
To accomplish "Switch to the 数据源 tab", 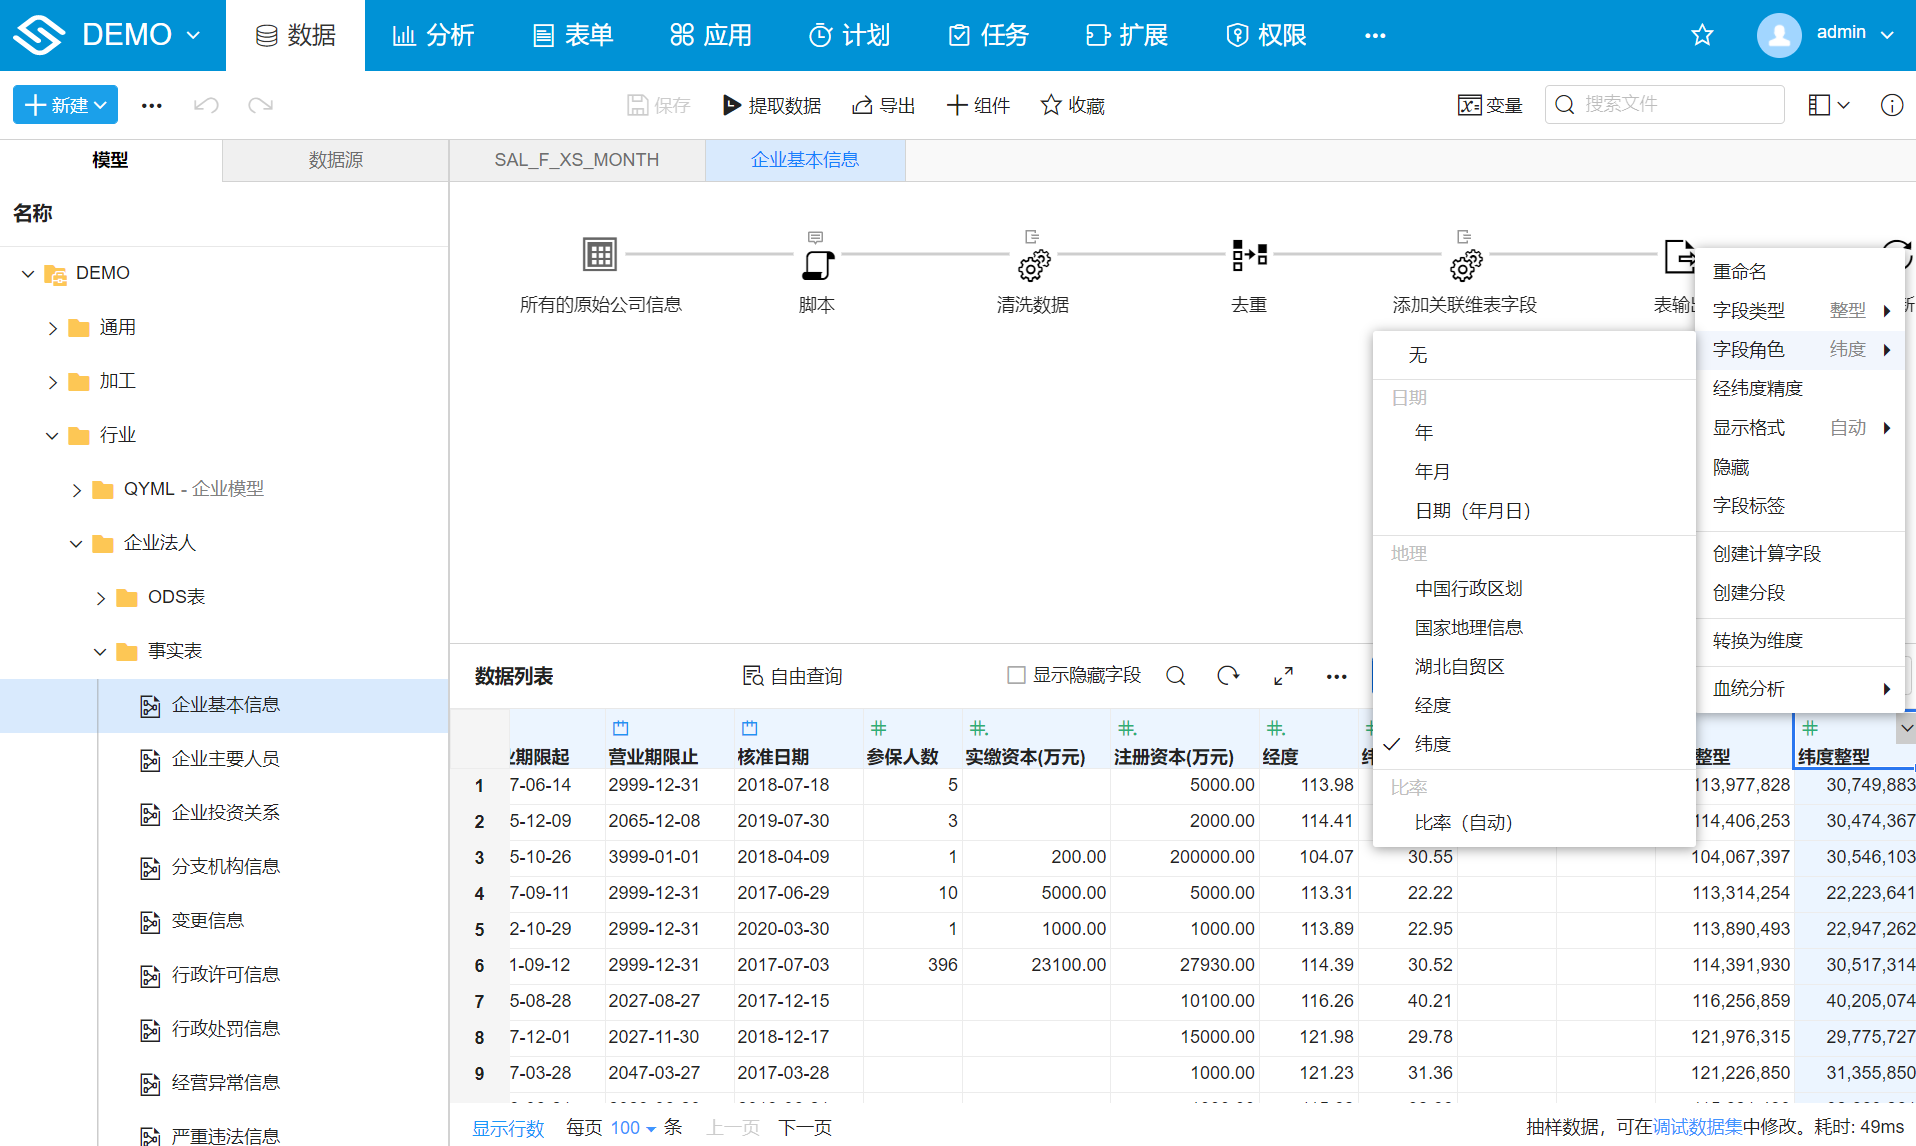I will tap(335, 160).
